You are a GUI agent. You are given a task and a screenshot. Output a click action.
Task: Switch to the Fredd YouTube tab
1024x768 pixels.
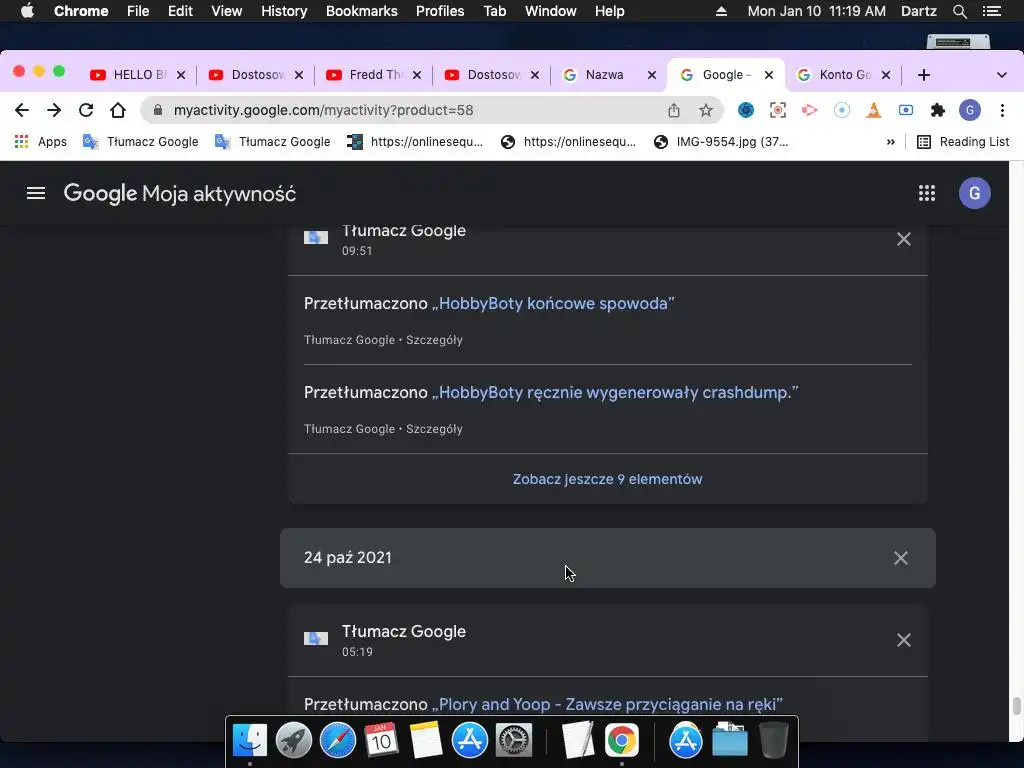tap(374, 75)
